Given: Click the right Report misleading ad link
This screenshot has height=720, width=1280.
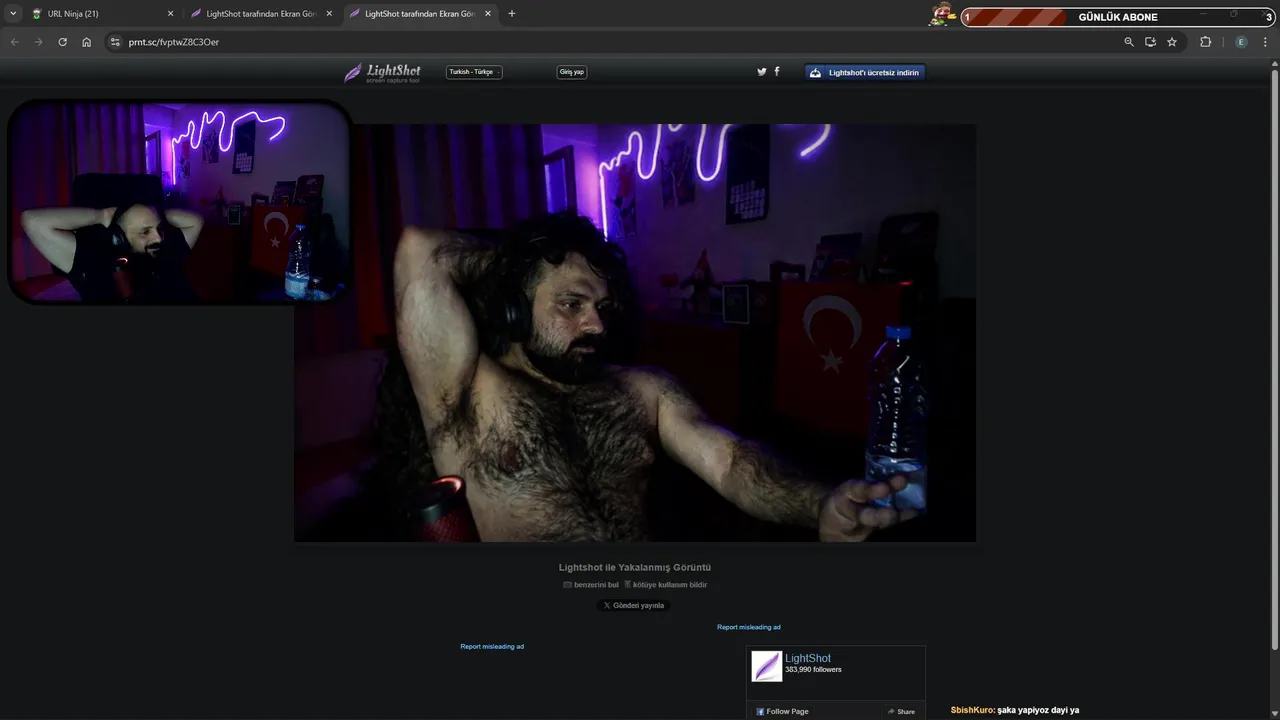Looking at the screenshot, I should pyautogui.click(x=749, y=627).
